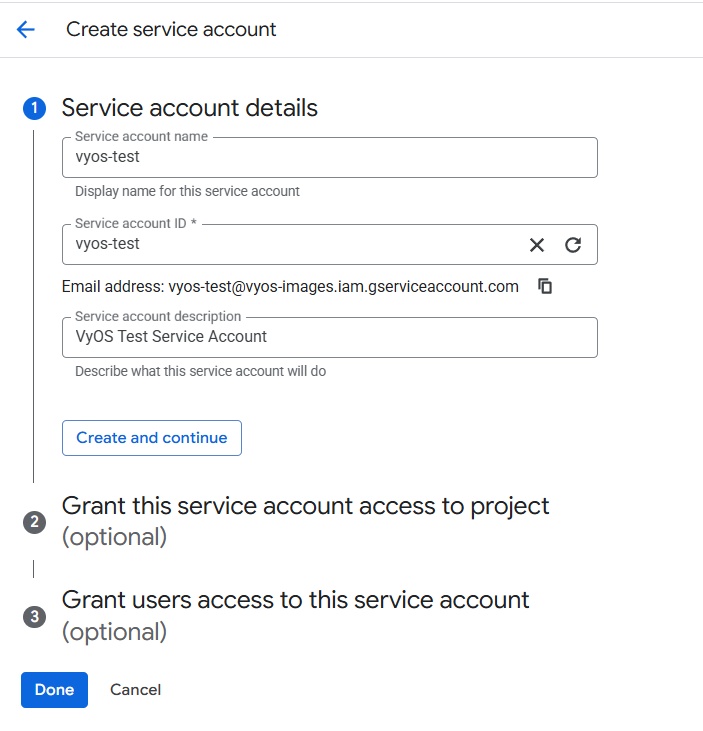Cancel service account creation

coord(135,690)
